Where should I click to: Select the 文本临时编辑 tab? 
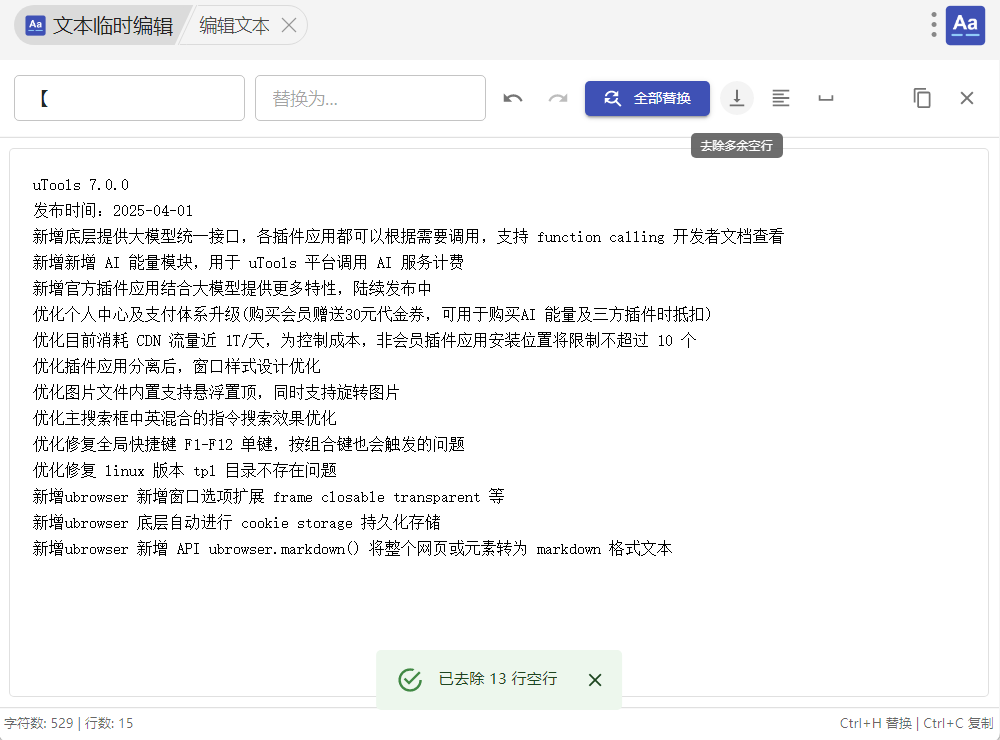(x=100, y=26)
